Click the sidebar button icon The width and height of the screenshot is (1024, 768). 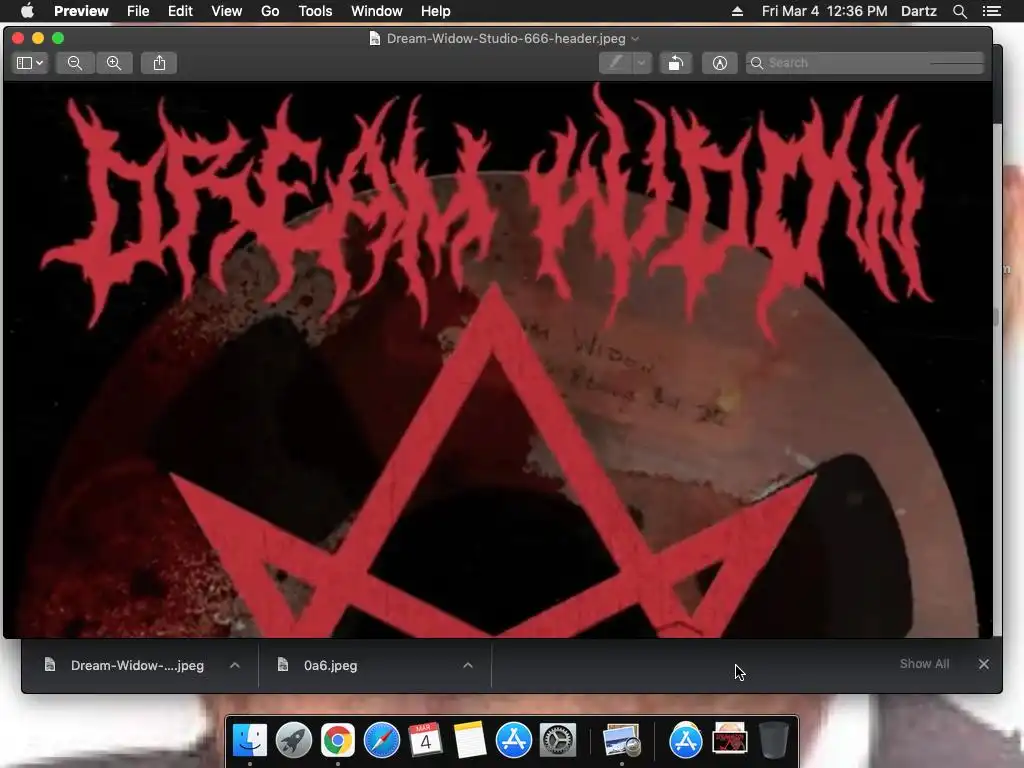click(x=24, y=63)
